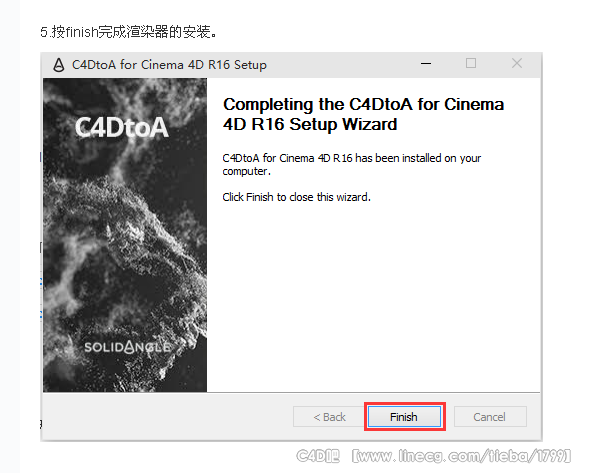Click 'Click Finish to close this wizard' text
The height and width of the screenshot is (473, 597).
coord(297,197)
